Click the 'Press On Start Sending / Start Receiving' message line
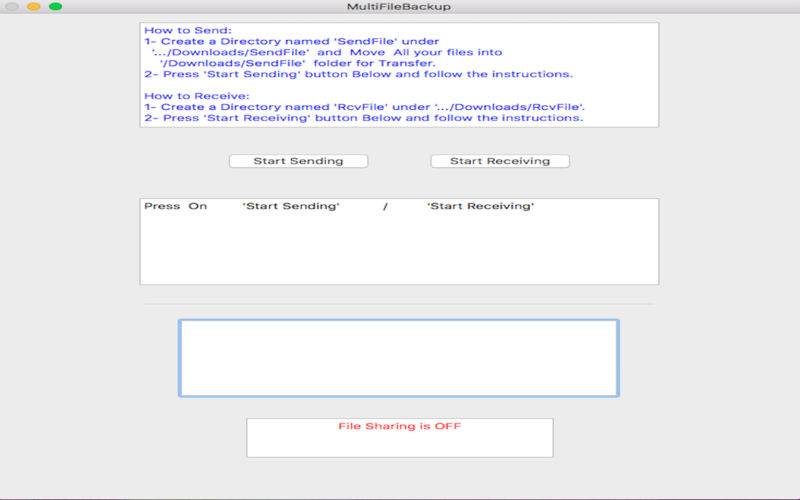This screenshot has height=500, width=800. [339, 206]
